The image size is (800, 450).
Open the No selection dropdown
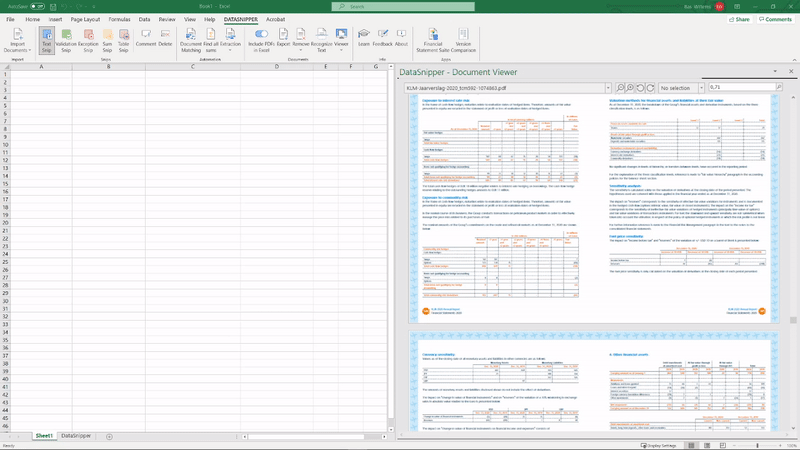(x=699, y=87)
